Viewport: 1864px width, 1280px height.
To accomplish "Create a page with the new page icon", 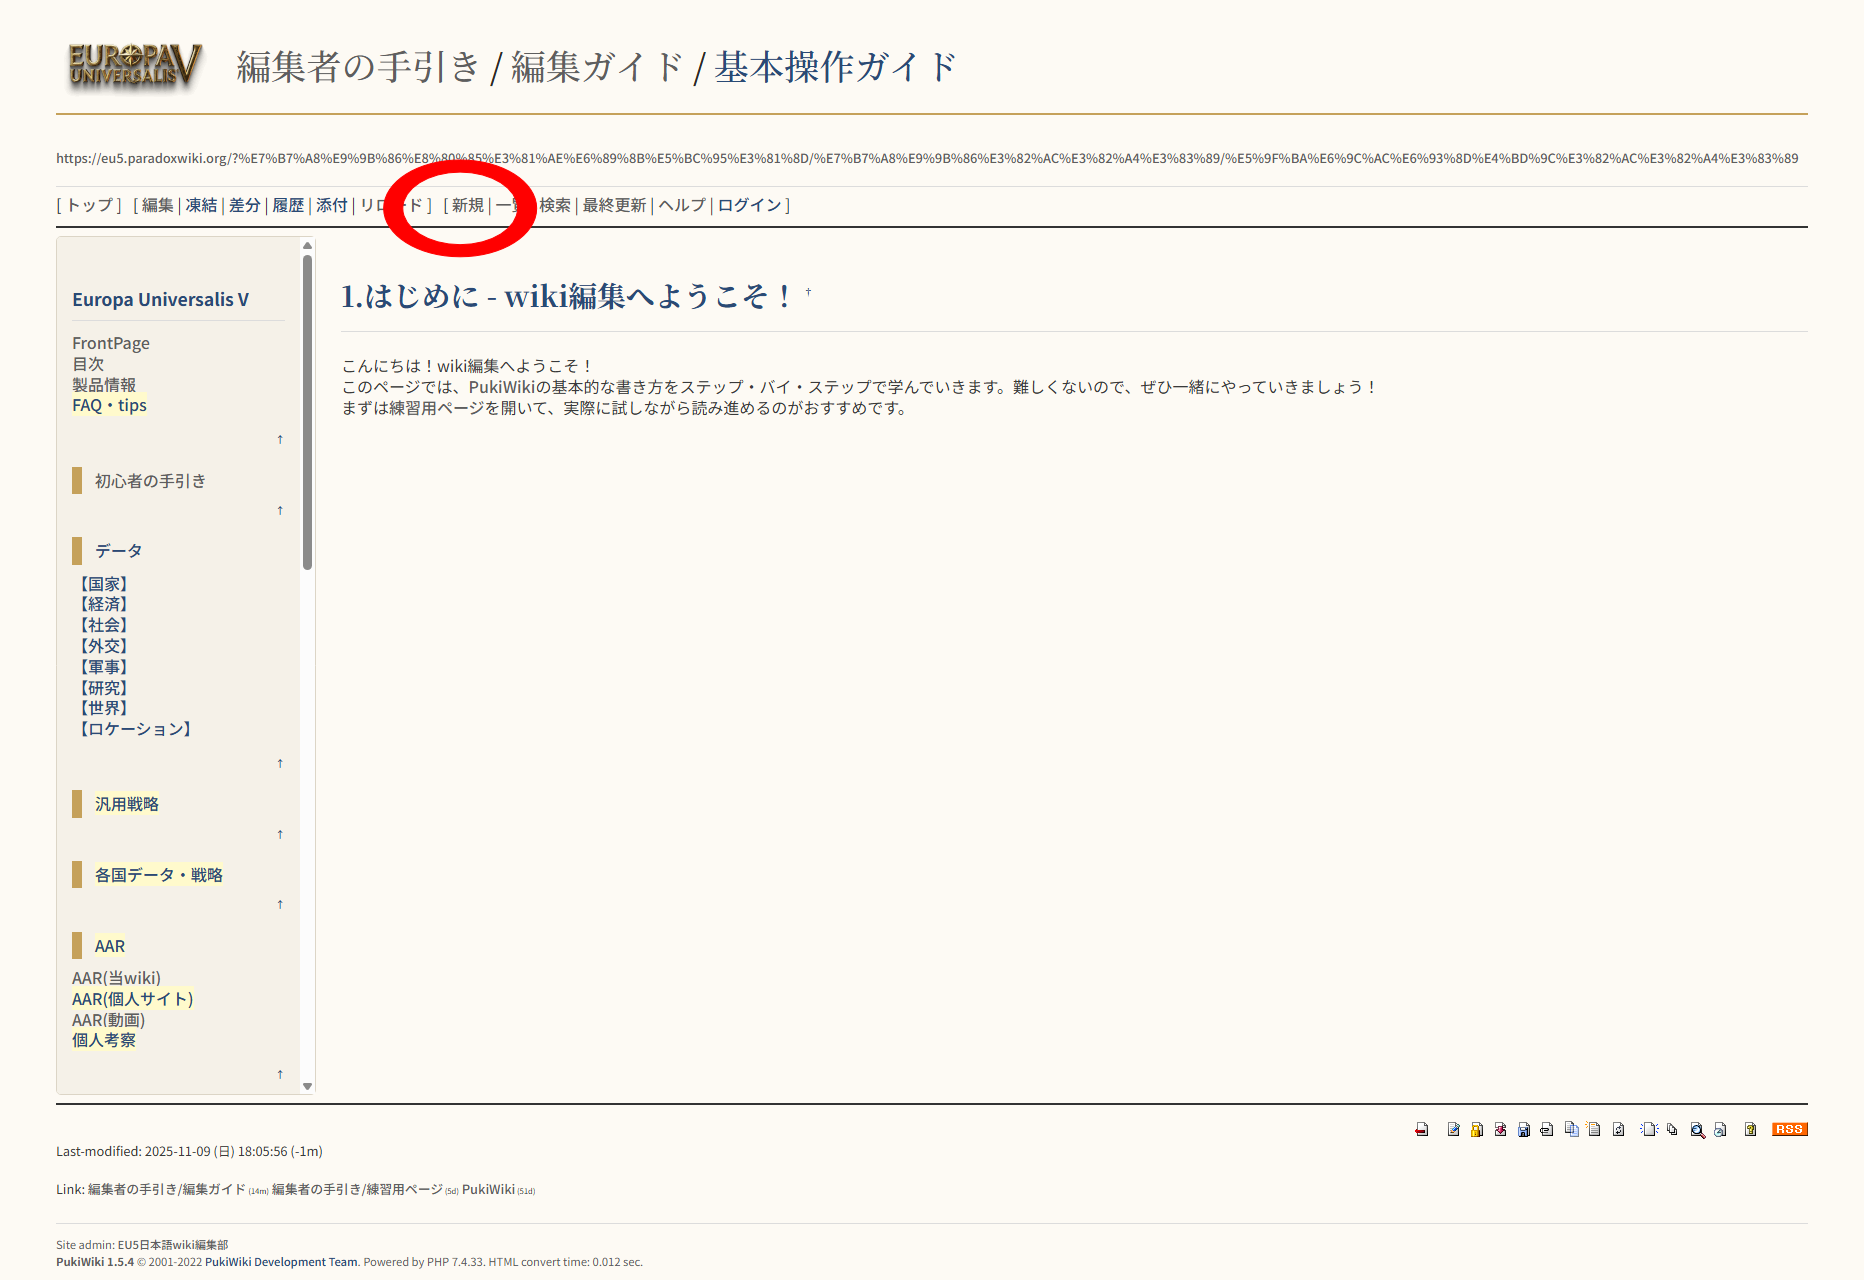I will tap(1649, 1130).
